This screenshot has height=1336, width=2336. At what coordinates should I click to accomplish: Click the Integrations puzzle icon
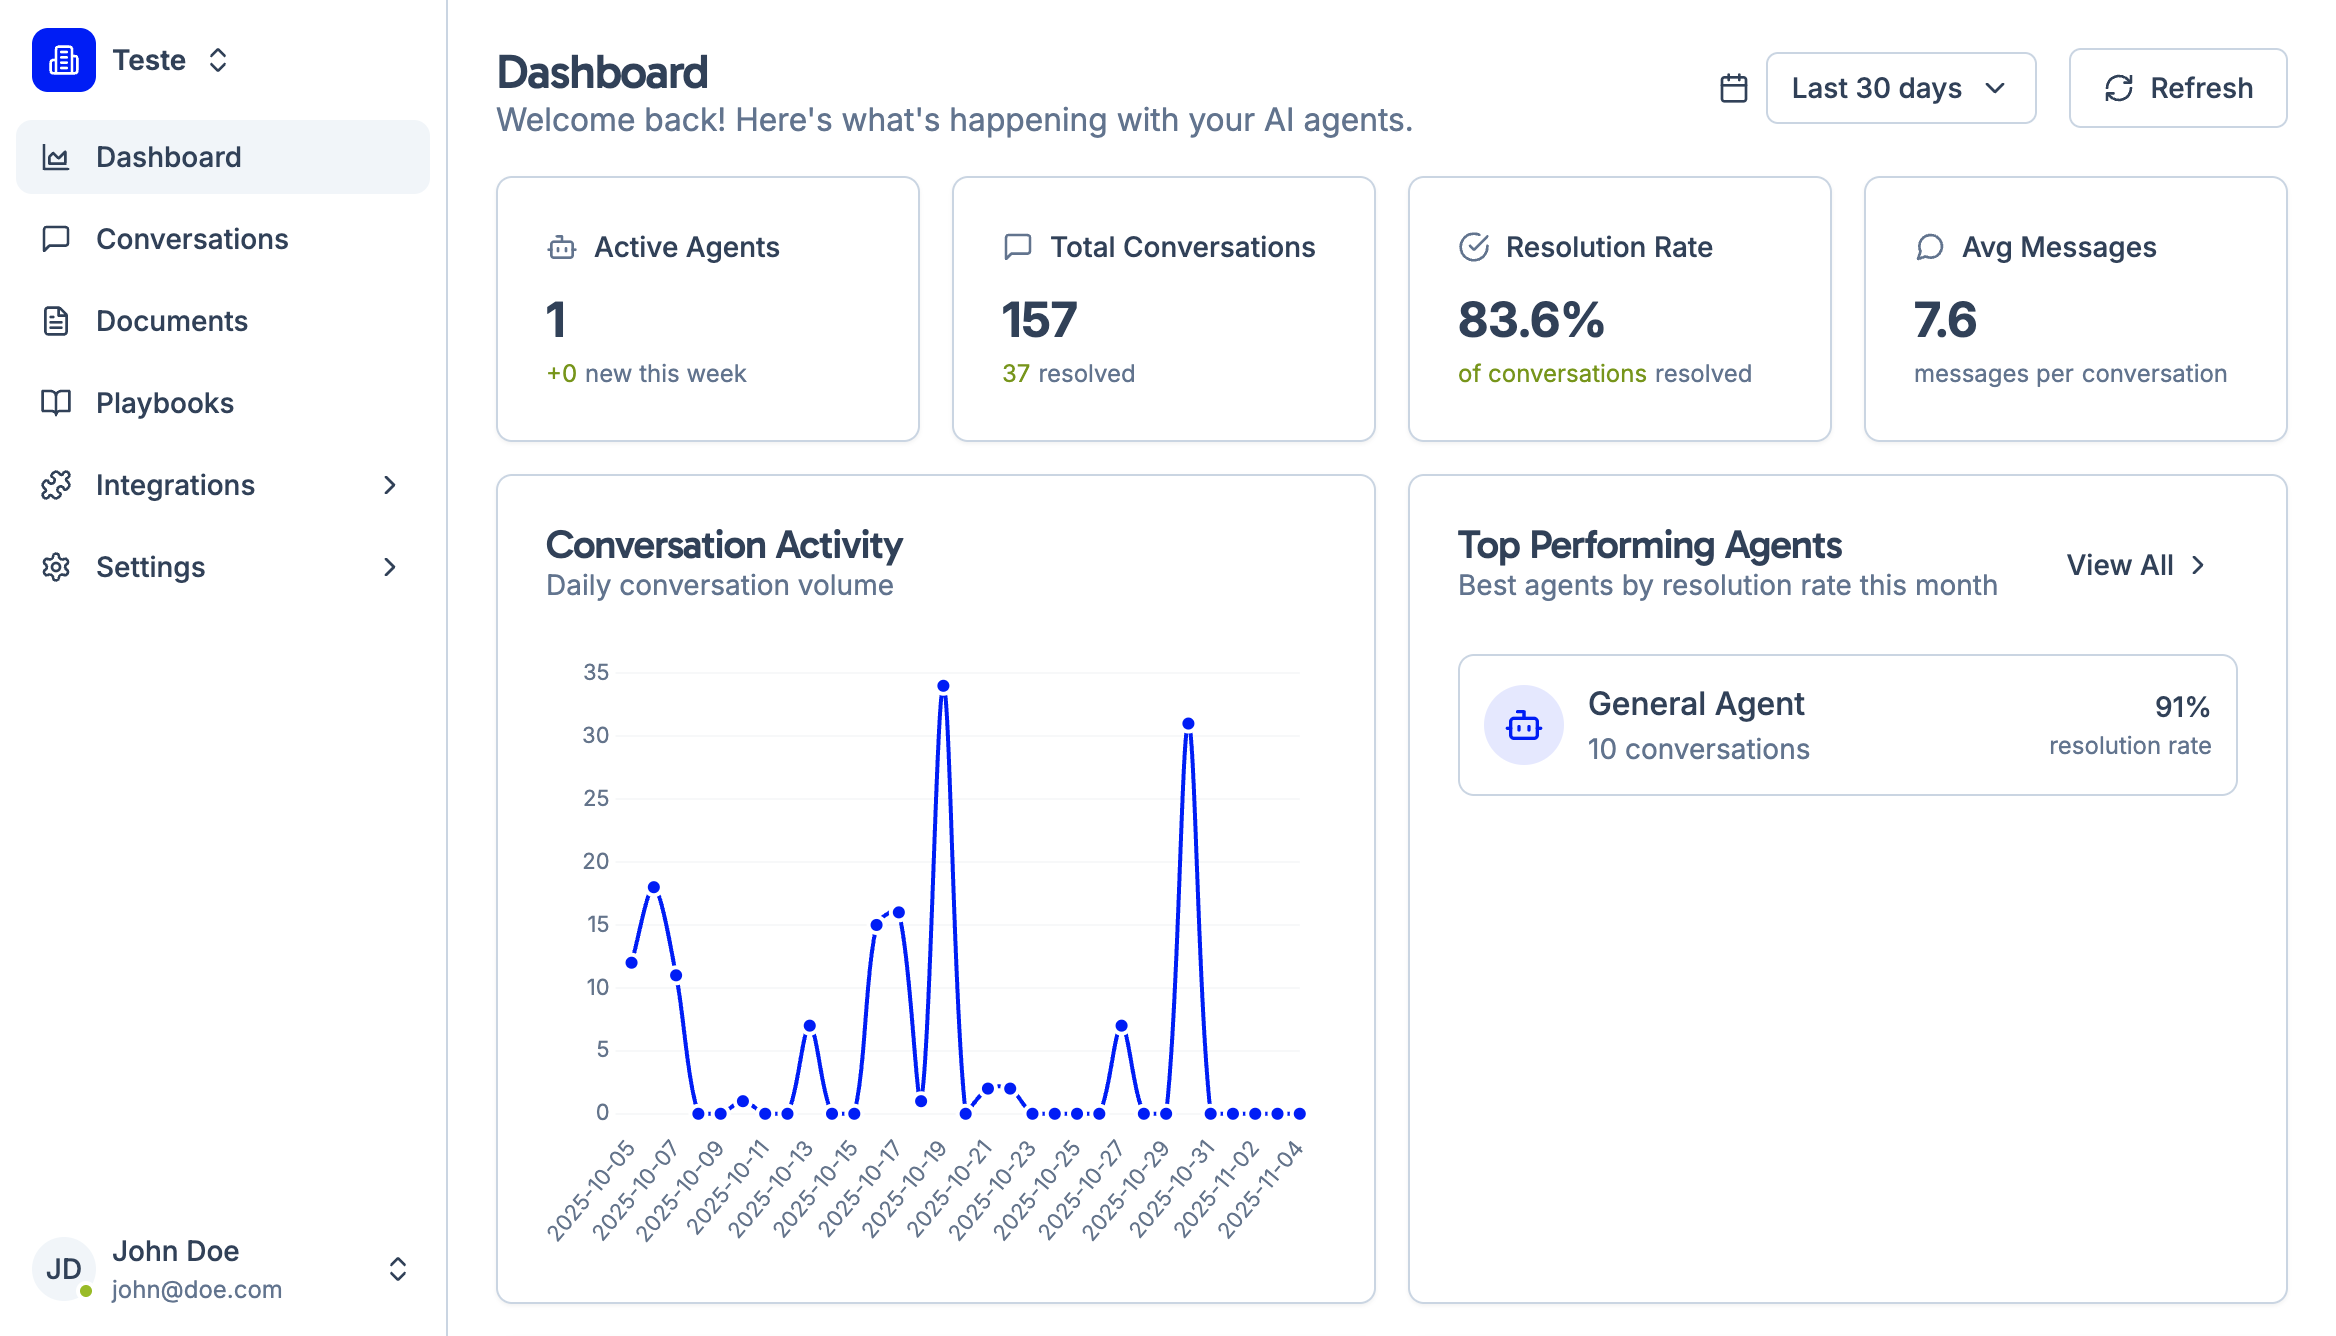coord(56,485)
